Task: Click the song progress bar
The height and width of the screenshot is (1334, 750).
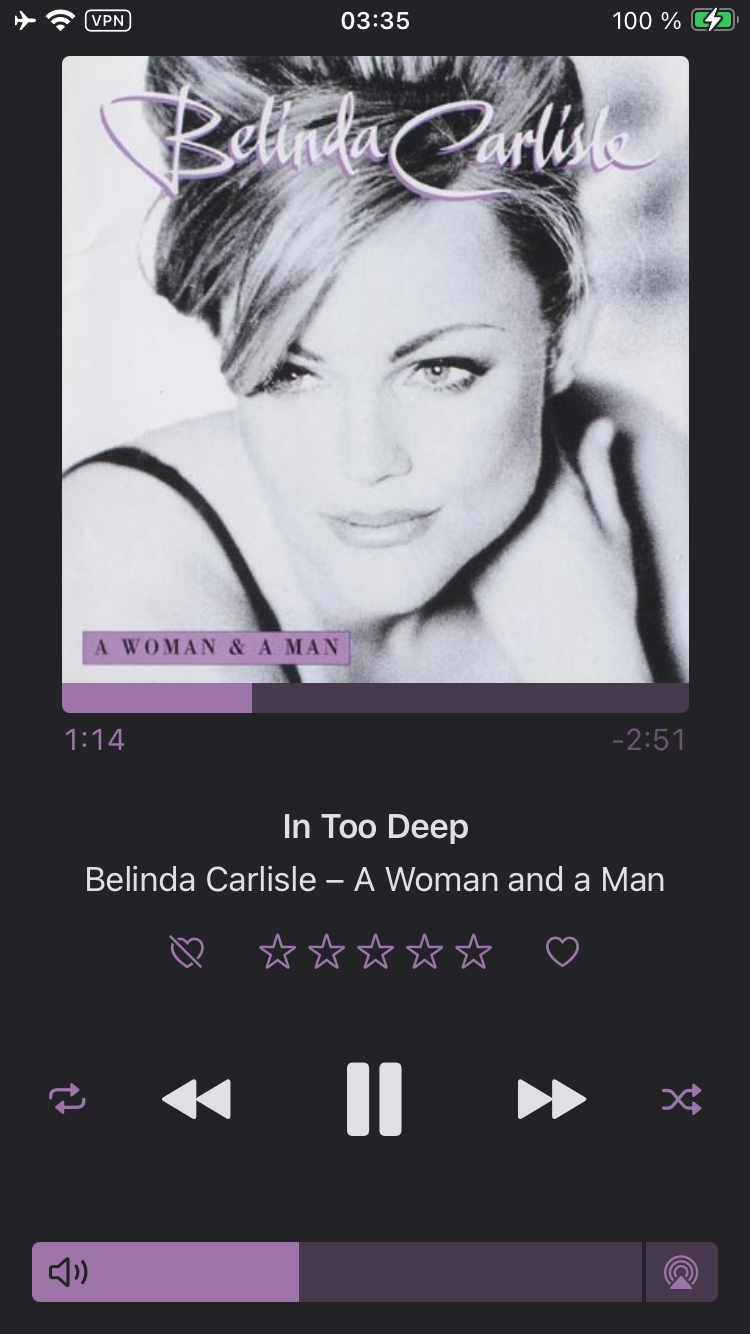Action: coord(375,698)
